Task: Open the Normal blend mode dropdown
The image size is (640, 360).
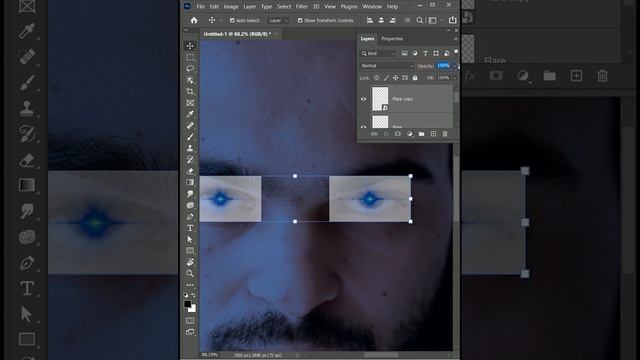Action: 387,66
